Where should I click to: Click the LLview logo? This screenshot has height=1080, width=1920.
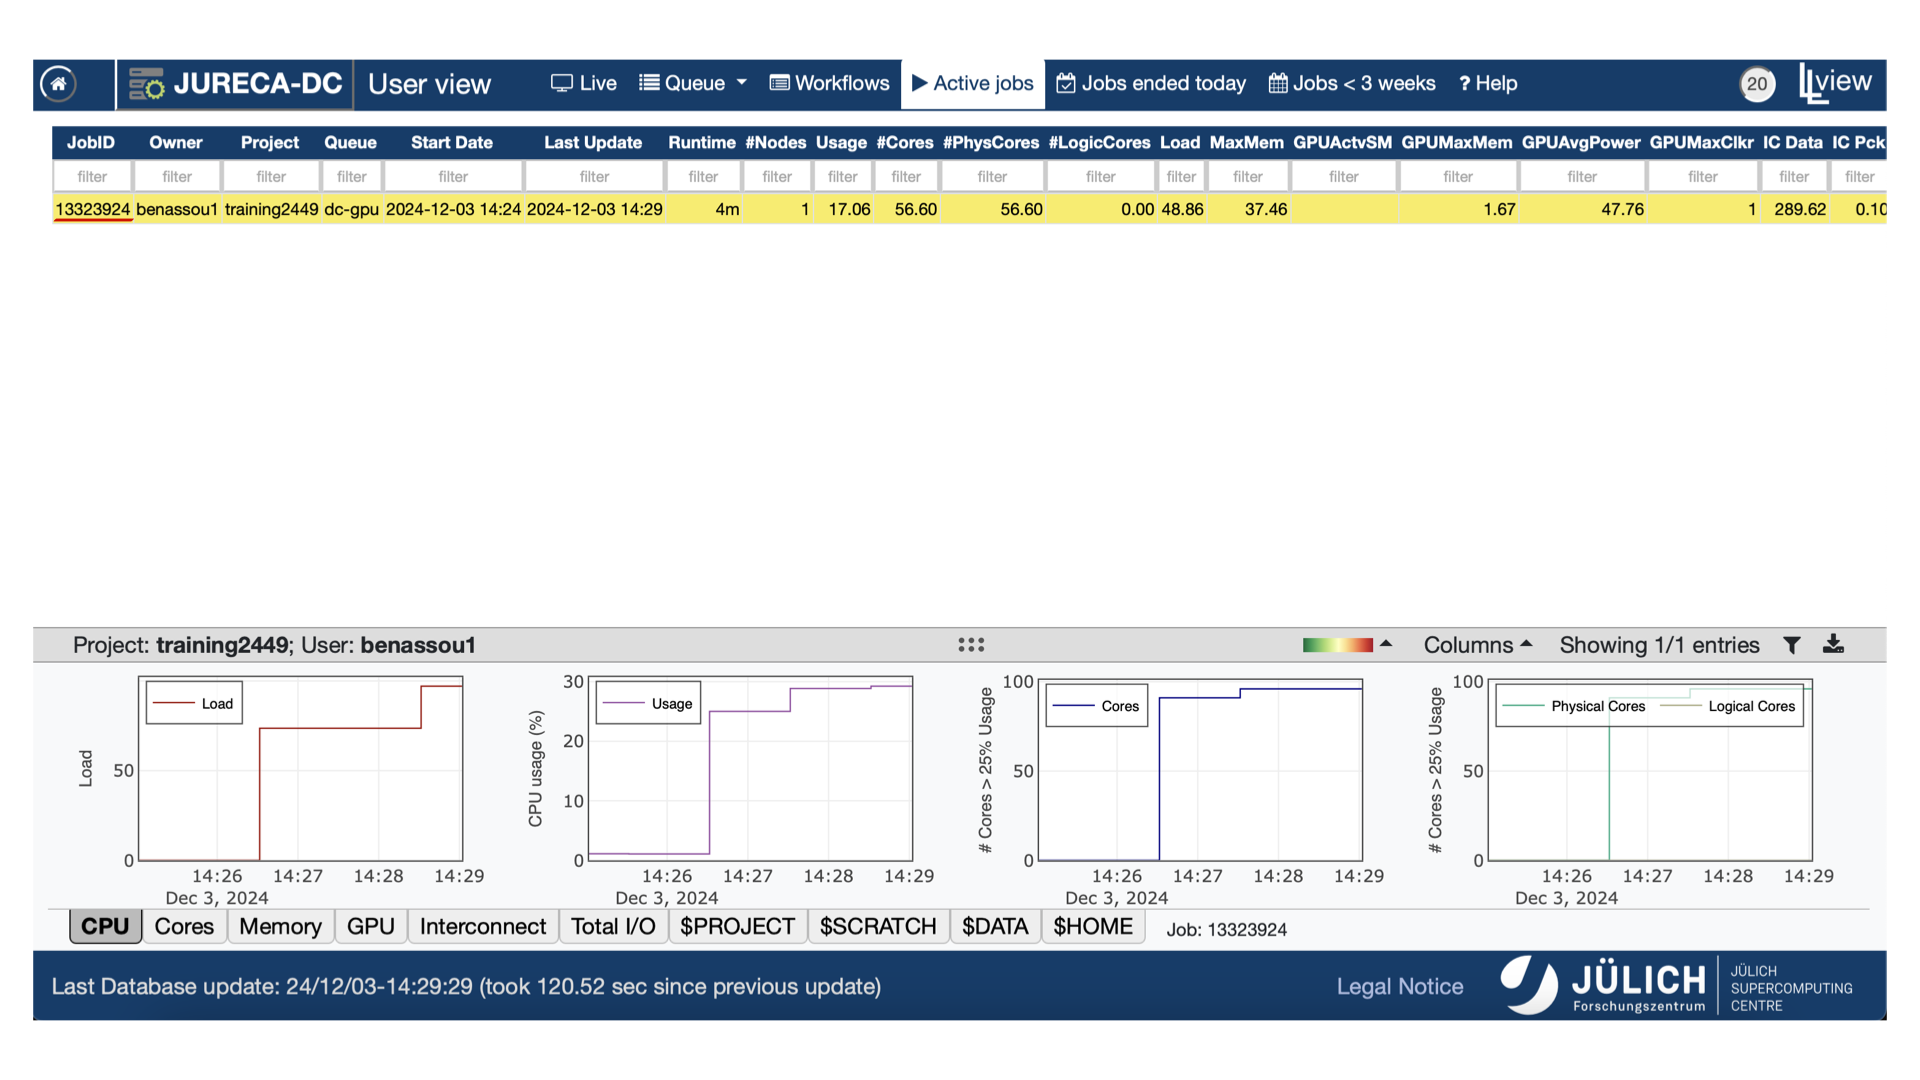coord(1835,83)
